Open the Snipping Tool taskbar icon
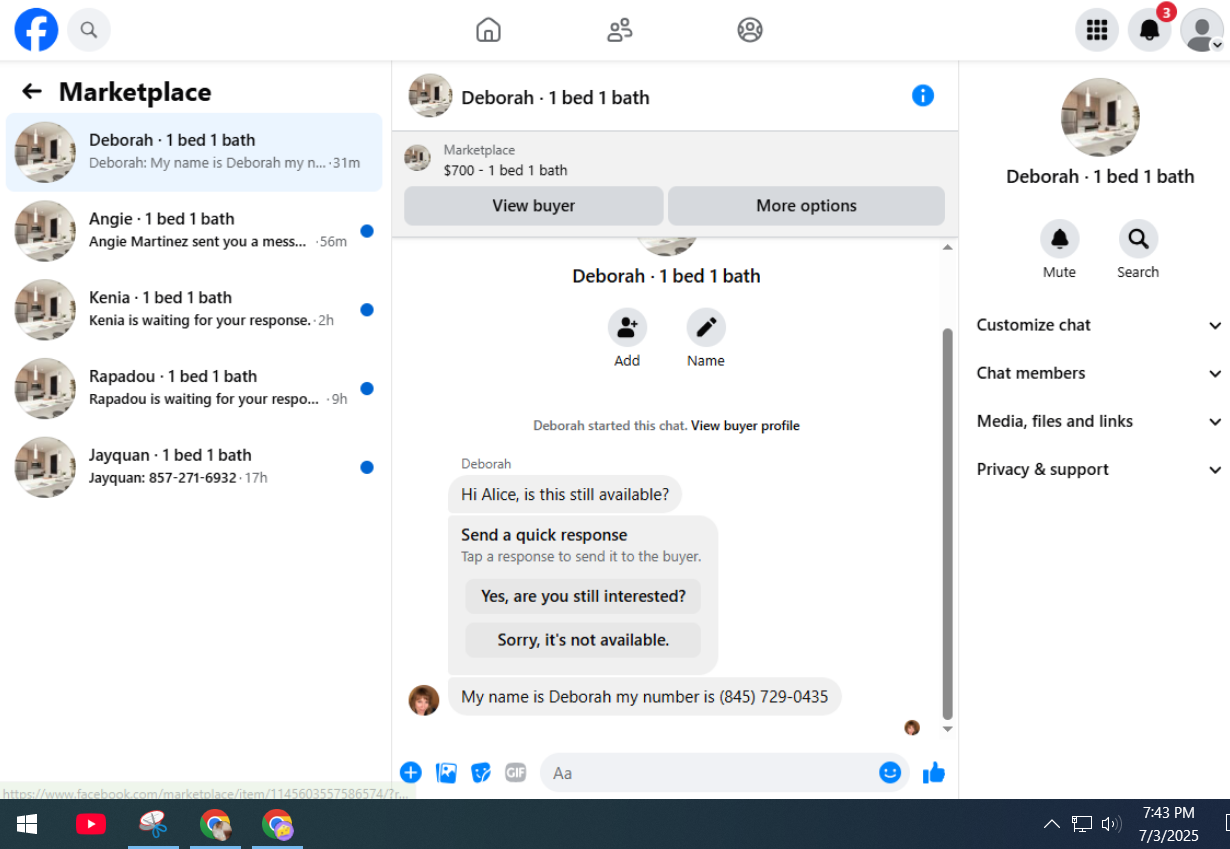Image resolution: width=1230 pixels, height=849 pixels. coord(153,824)
